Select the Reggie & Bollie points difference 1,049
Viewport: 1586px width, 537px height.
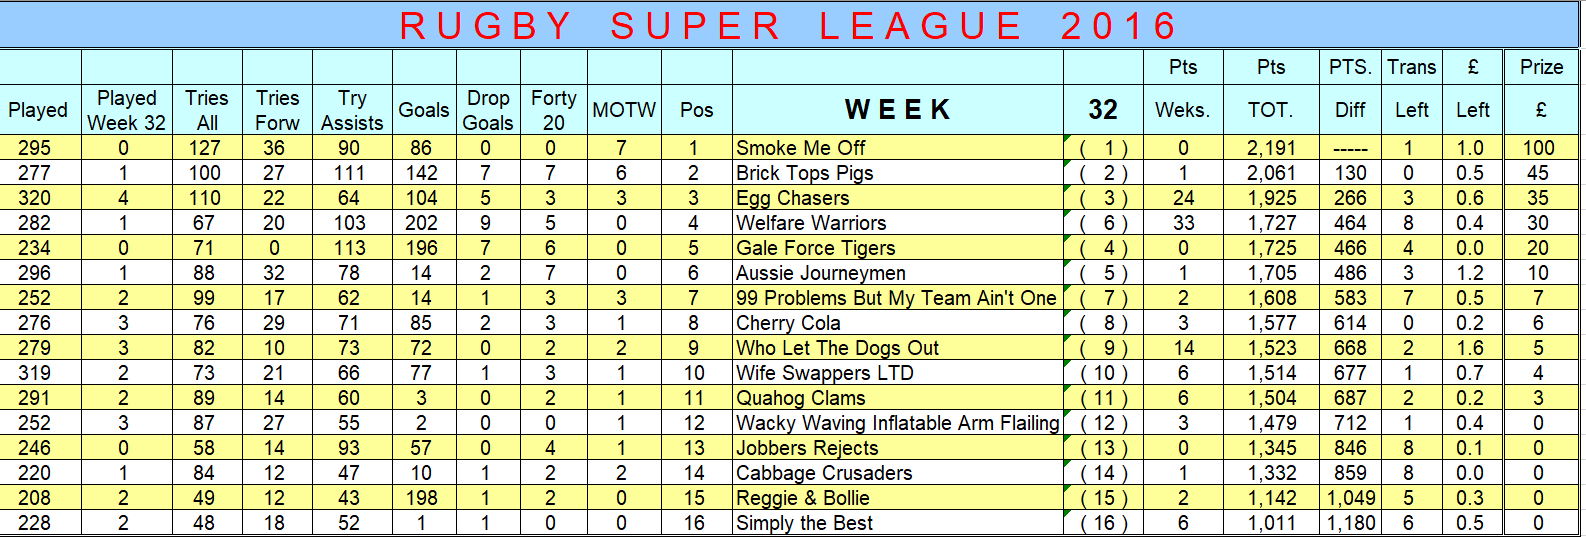(x=1350, y=498)
